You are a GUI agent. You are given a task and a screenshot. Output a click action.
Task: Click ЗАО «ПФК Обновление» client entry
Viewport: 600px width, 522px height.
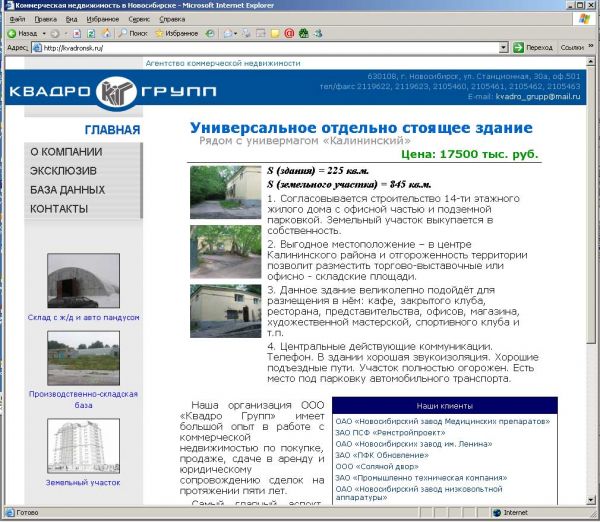coord(382,455)
